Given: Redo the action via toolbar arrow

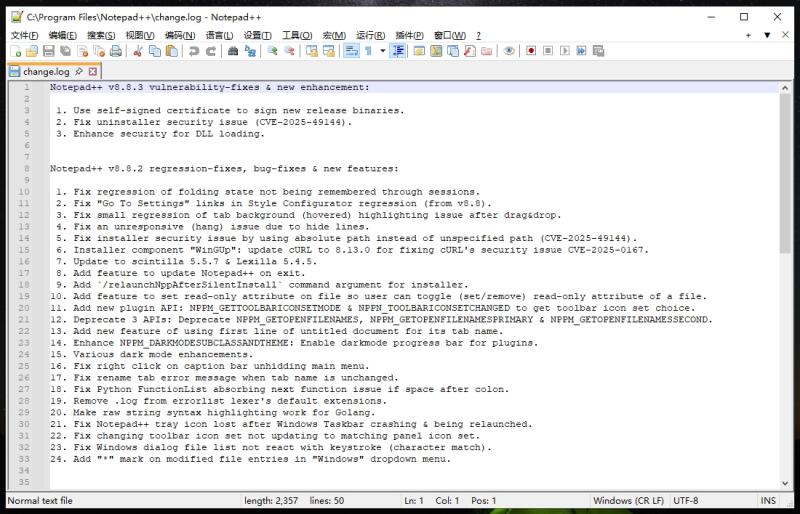Looking at the screenshot, I should click(210, 51).
